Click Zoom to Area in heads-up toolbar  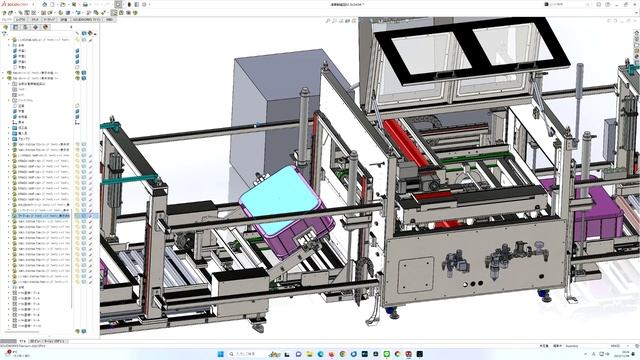coord(334,20)
